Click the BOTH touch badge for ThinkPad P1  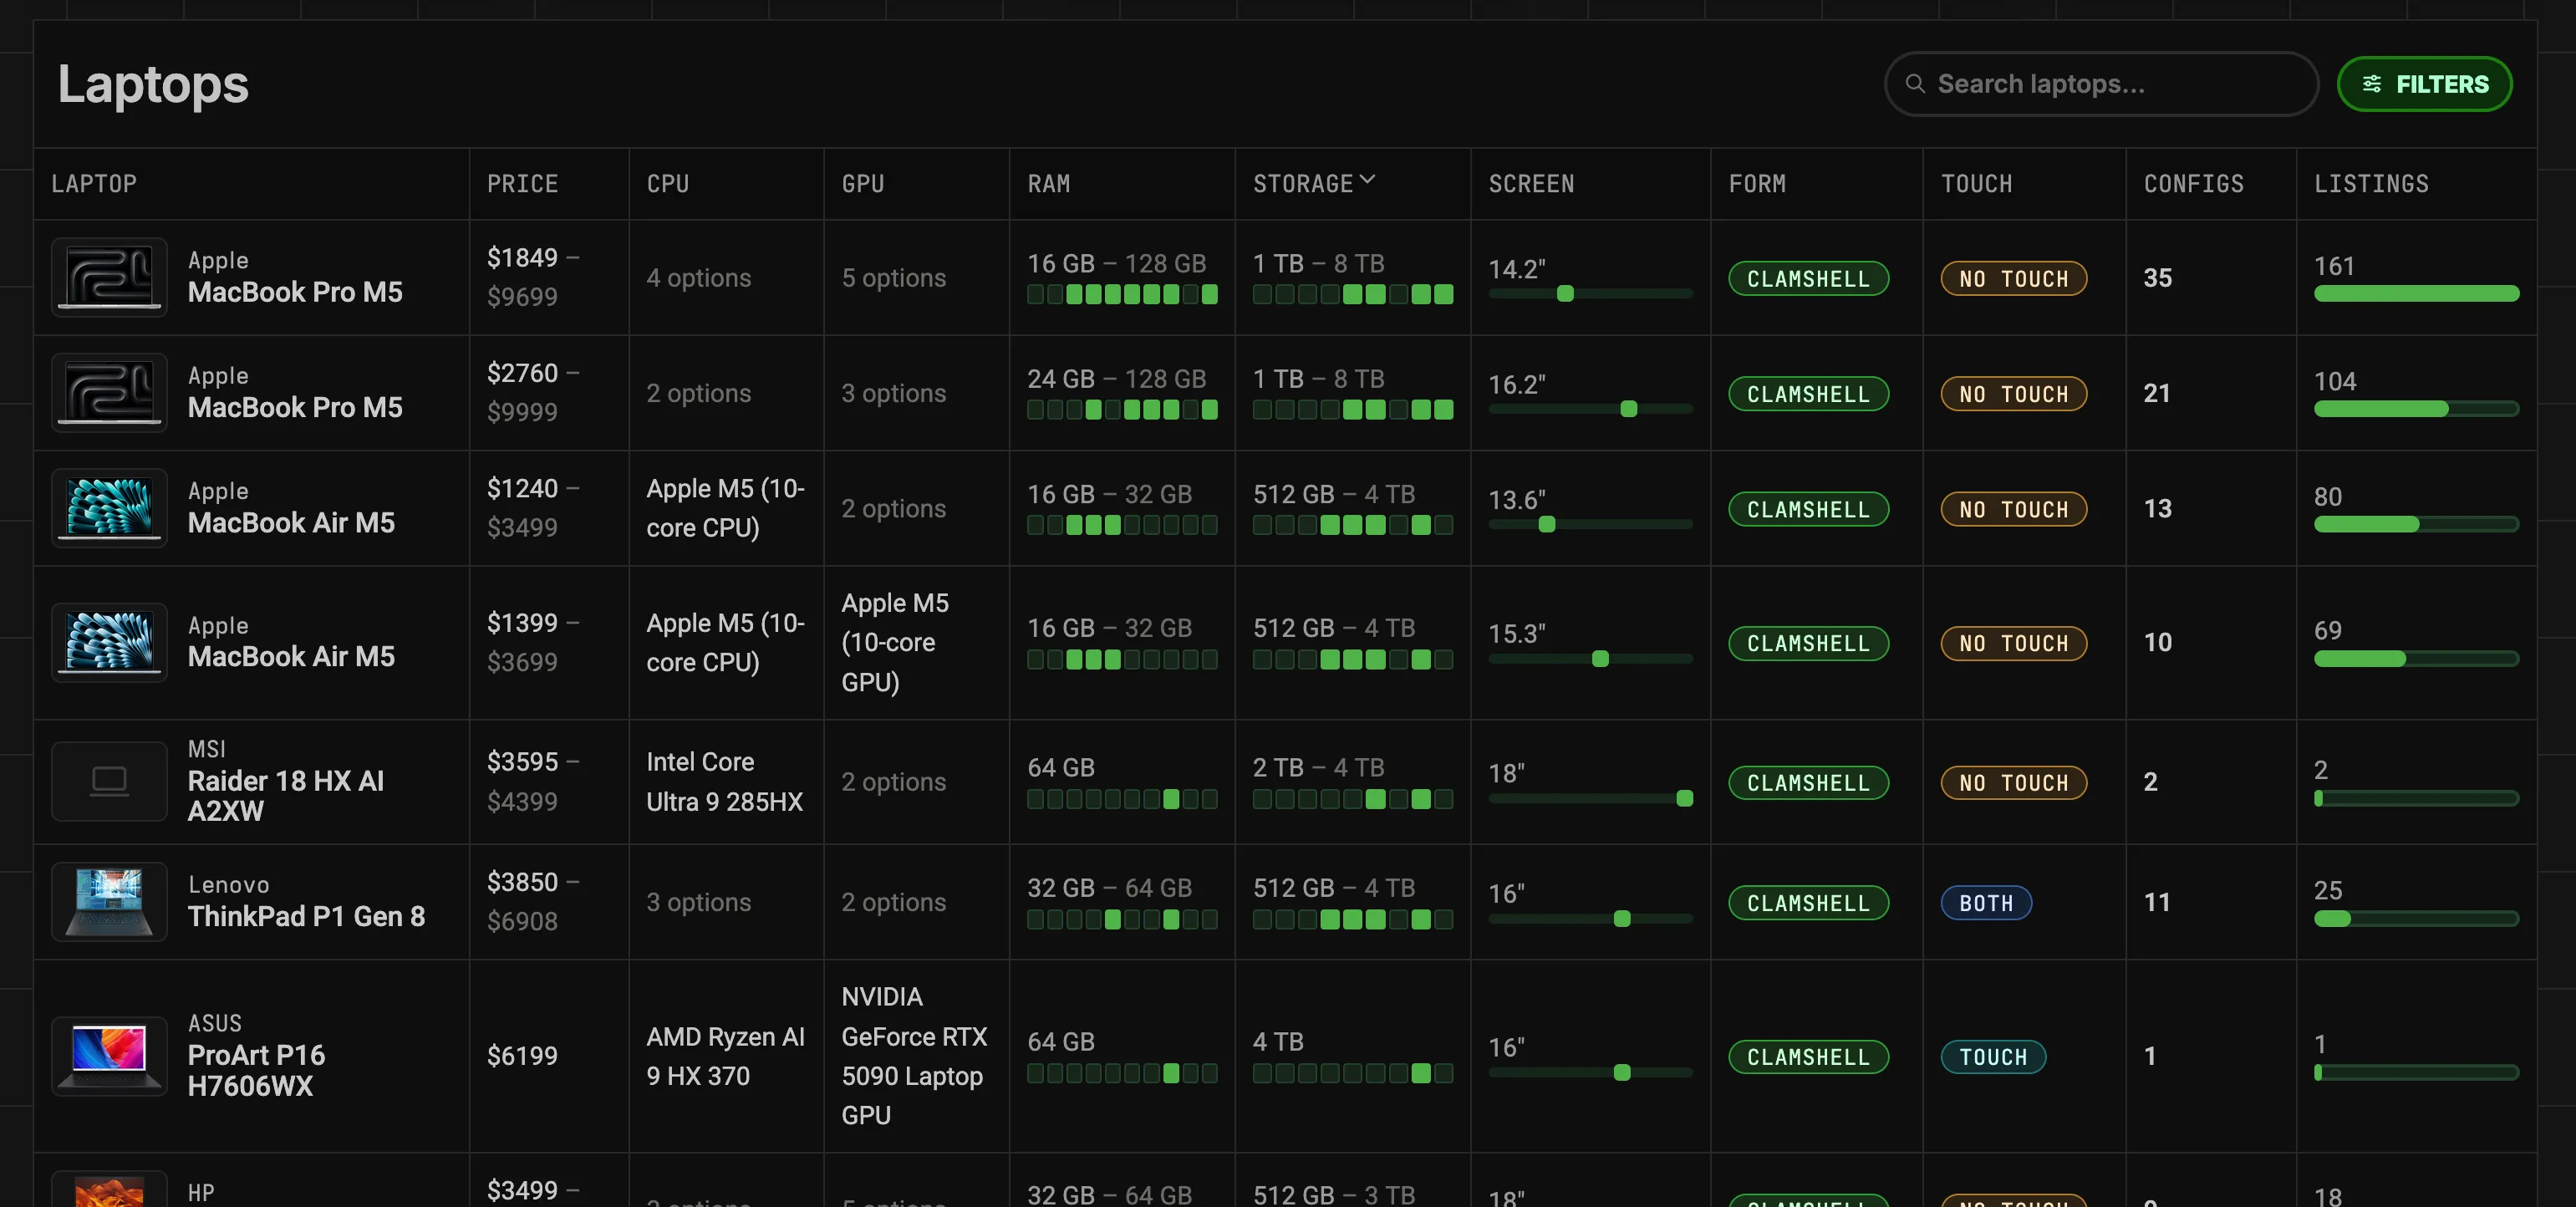(1986, 903)
